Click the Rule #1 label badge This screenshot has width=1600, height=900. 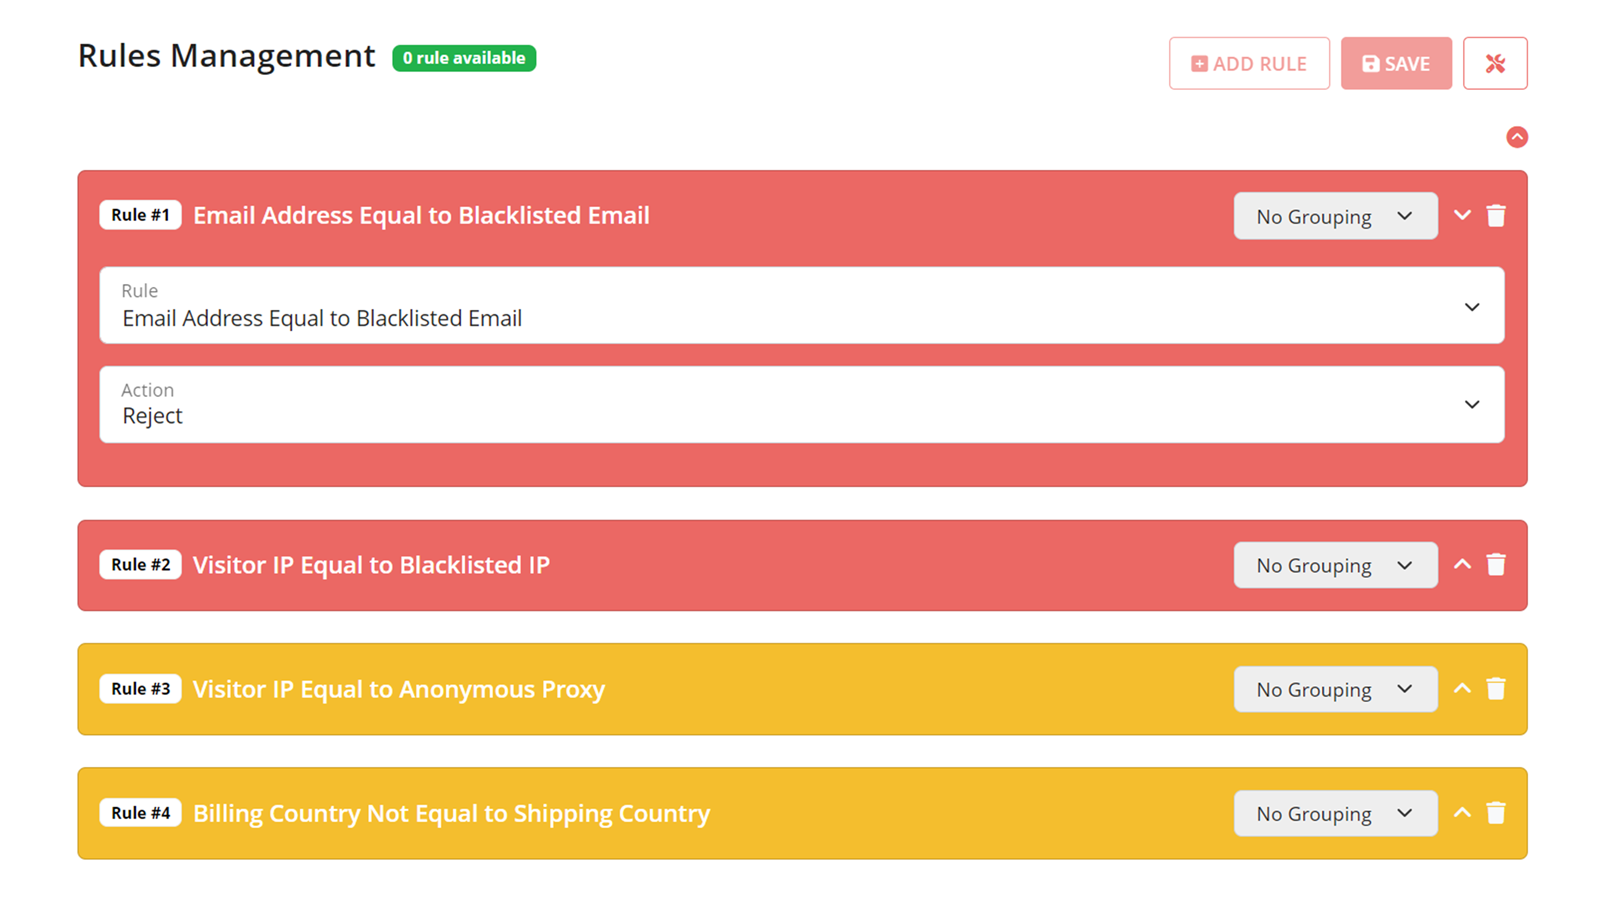coord(140,214)
